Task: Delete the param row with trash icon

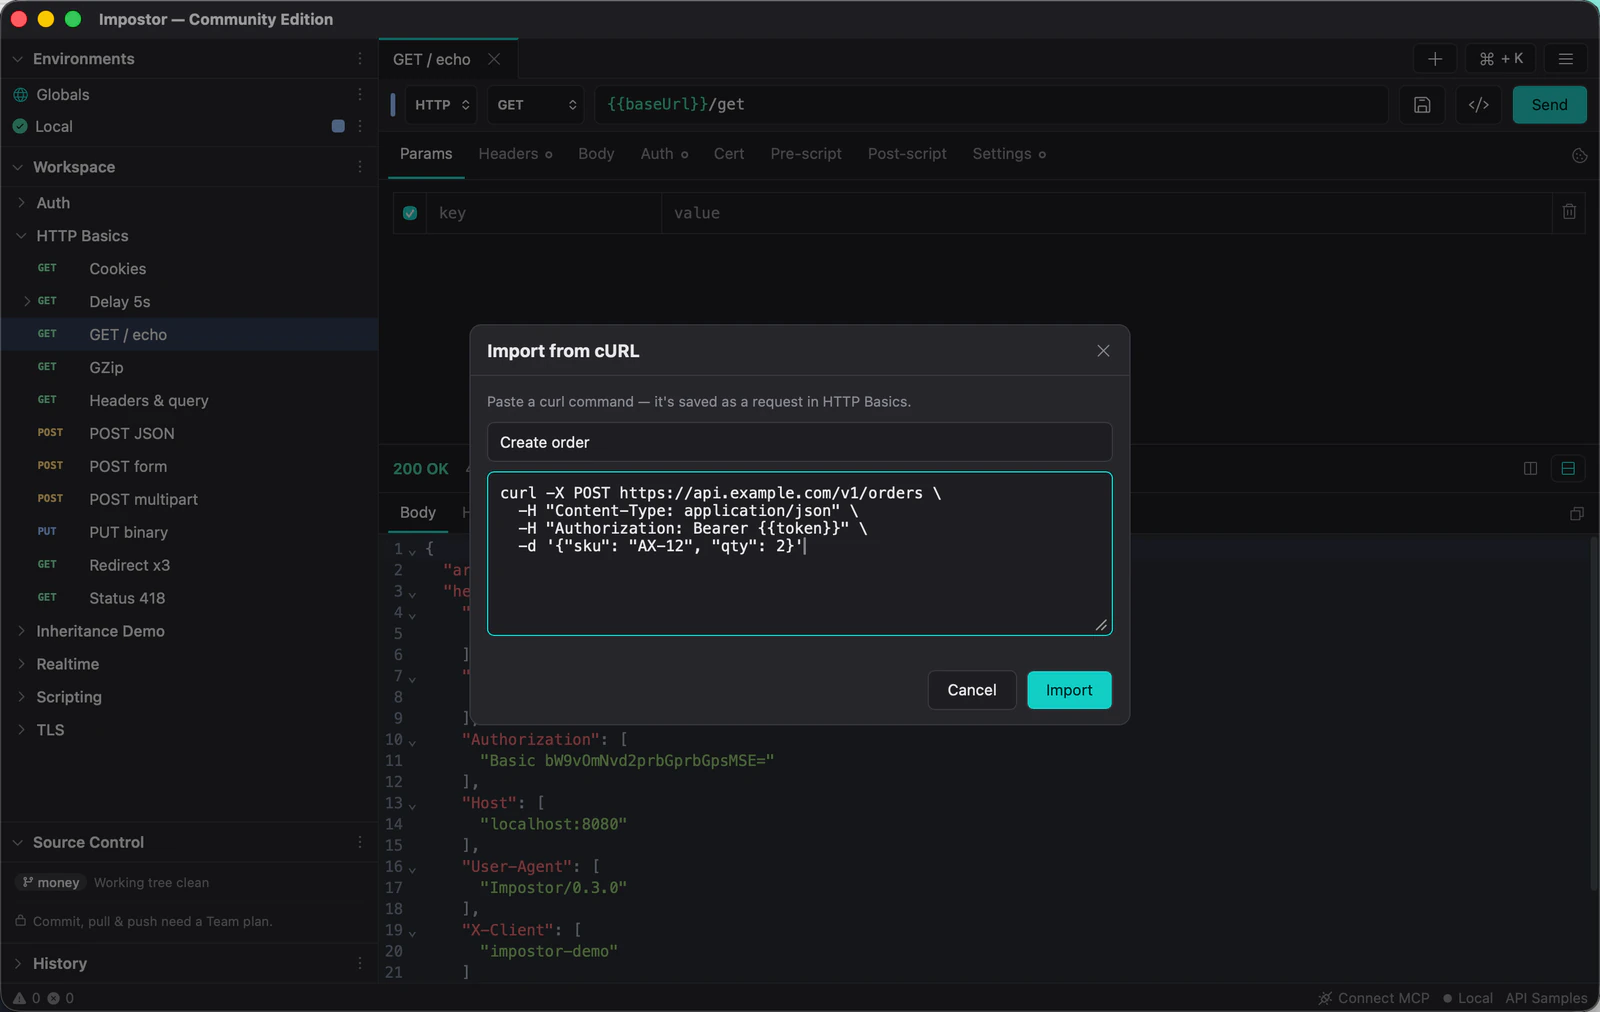Action: 1569,212
